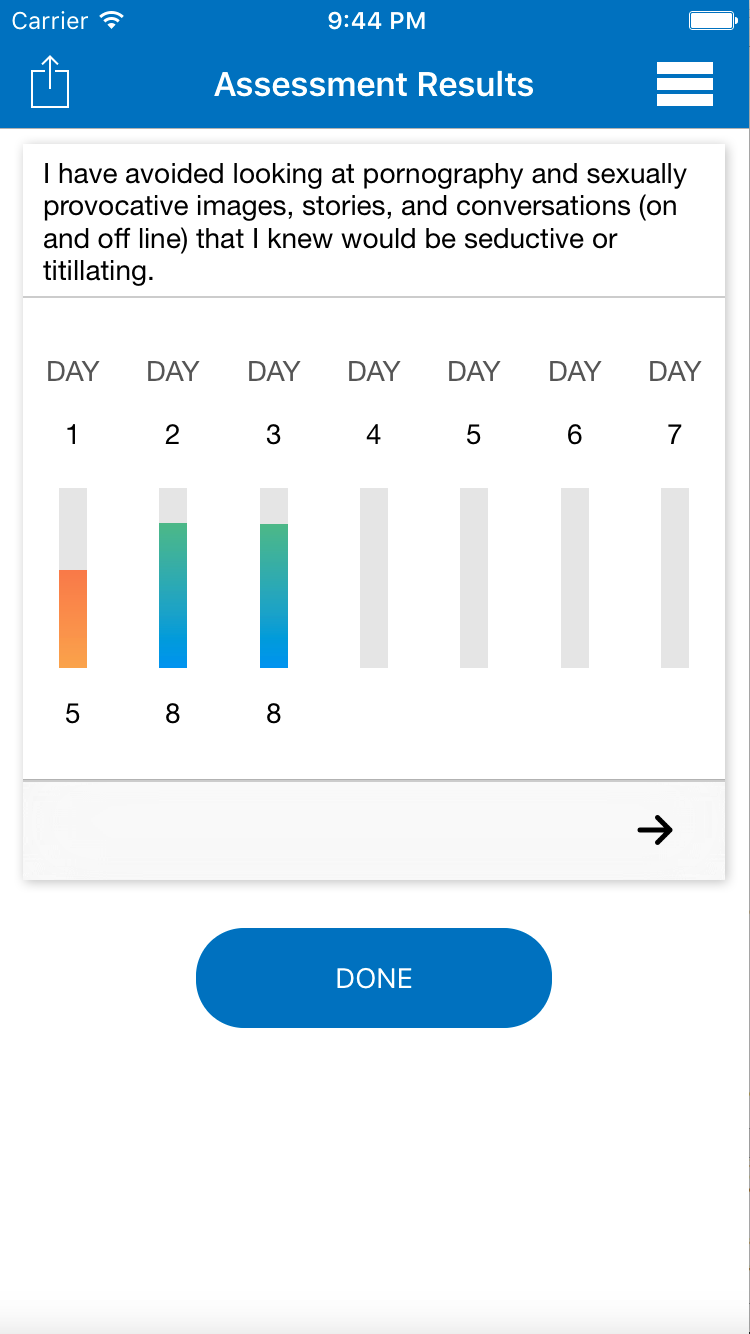Tap the DAY 7 column label
750x1334 pixels.
(675, 372)
